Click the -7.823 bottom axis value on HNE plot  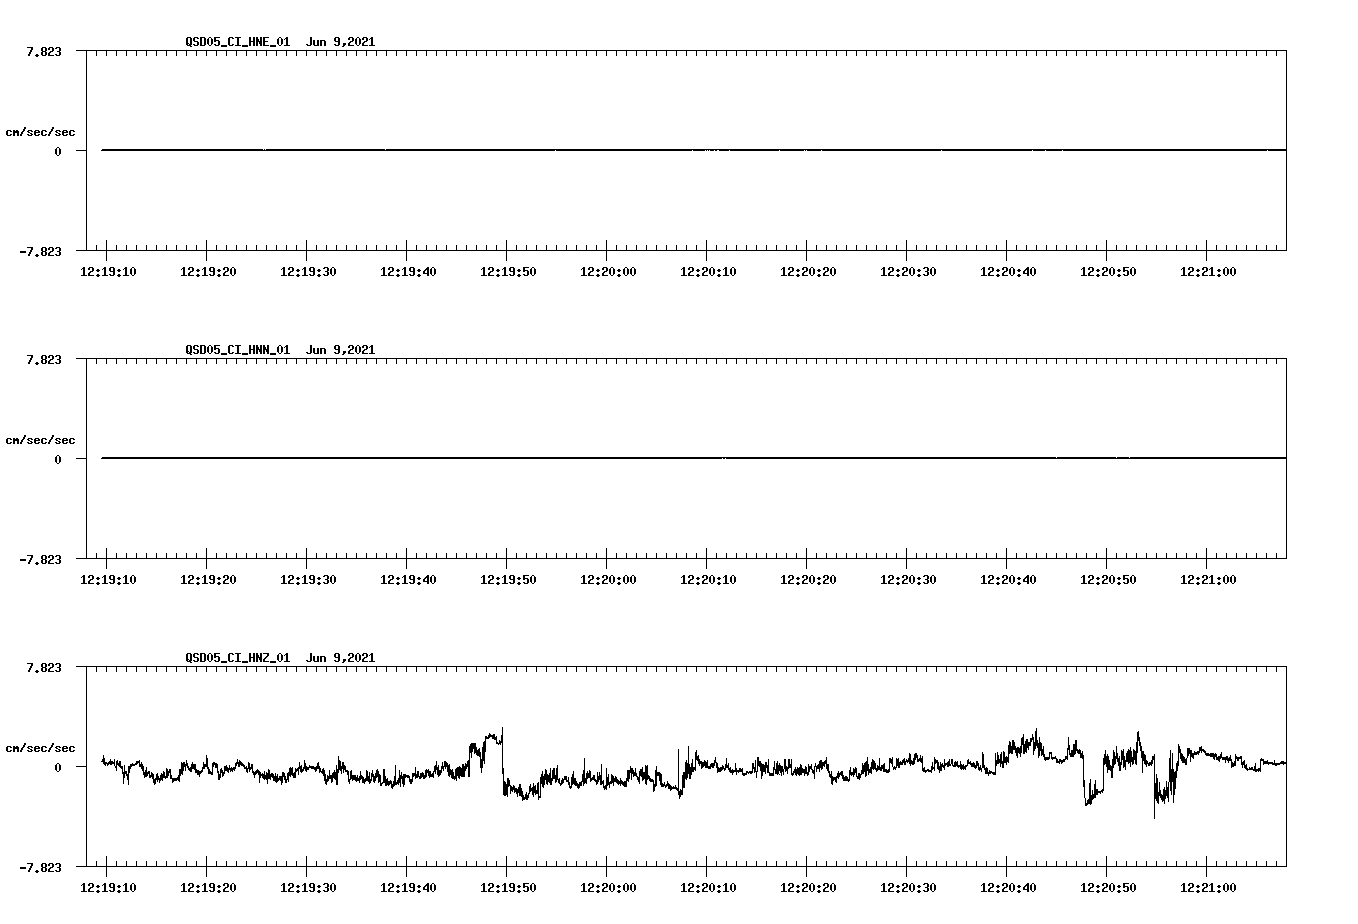point(40,252)
